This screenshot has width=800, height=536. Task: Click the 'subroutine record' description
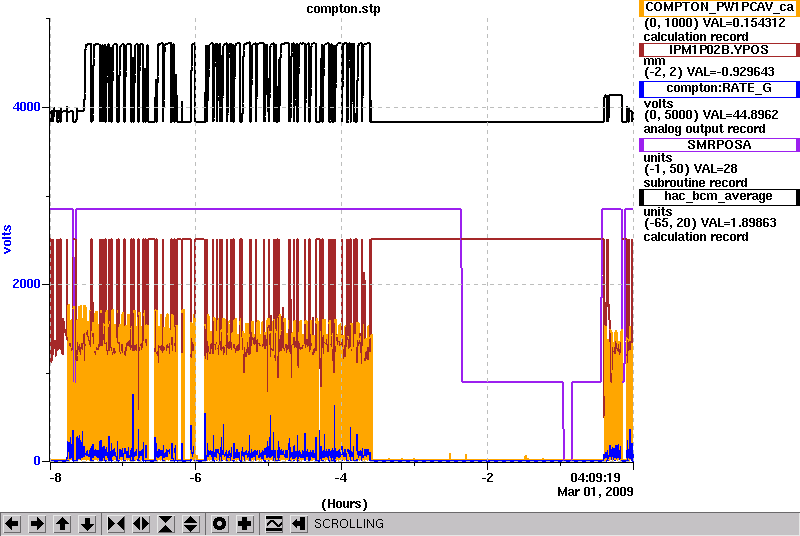coord(695,183)
